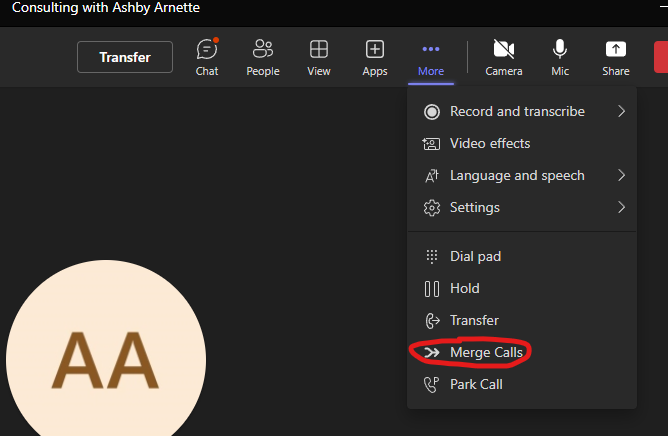This screenshot has height=436, width=668.
Task: Select Merge Calls
Action: (x=522, y=352)
